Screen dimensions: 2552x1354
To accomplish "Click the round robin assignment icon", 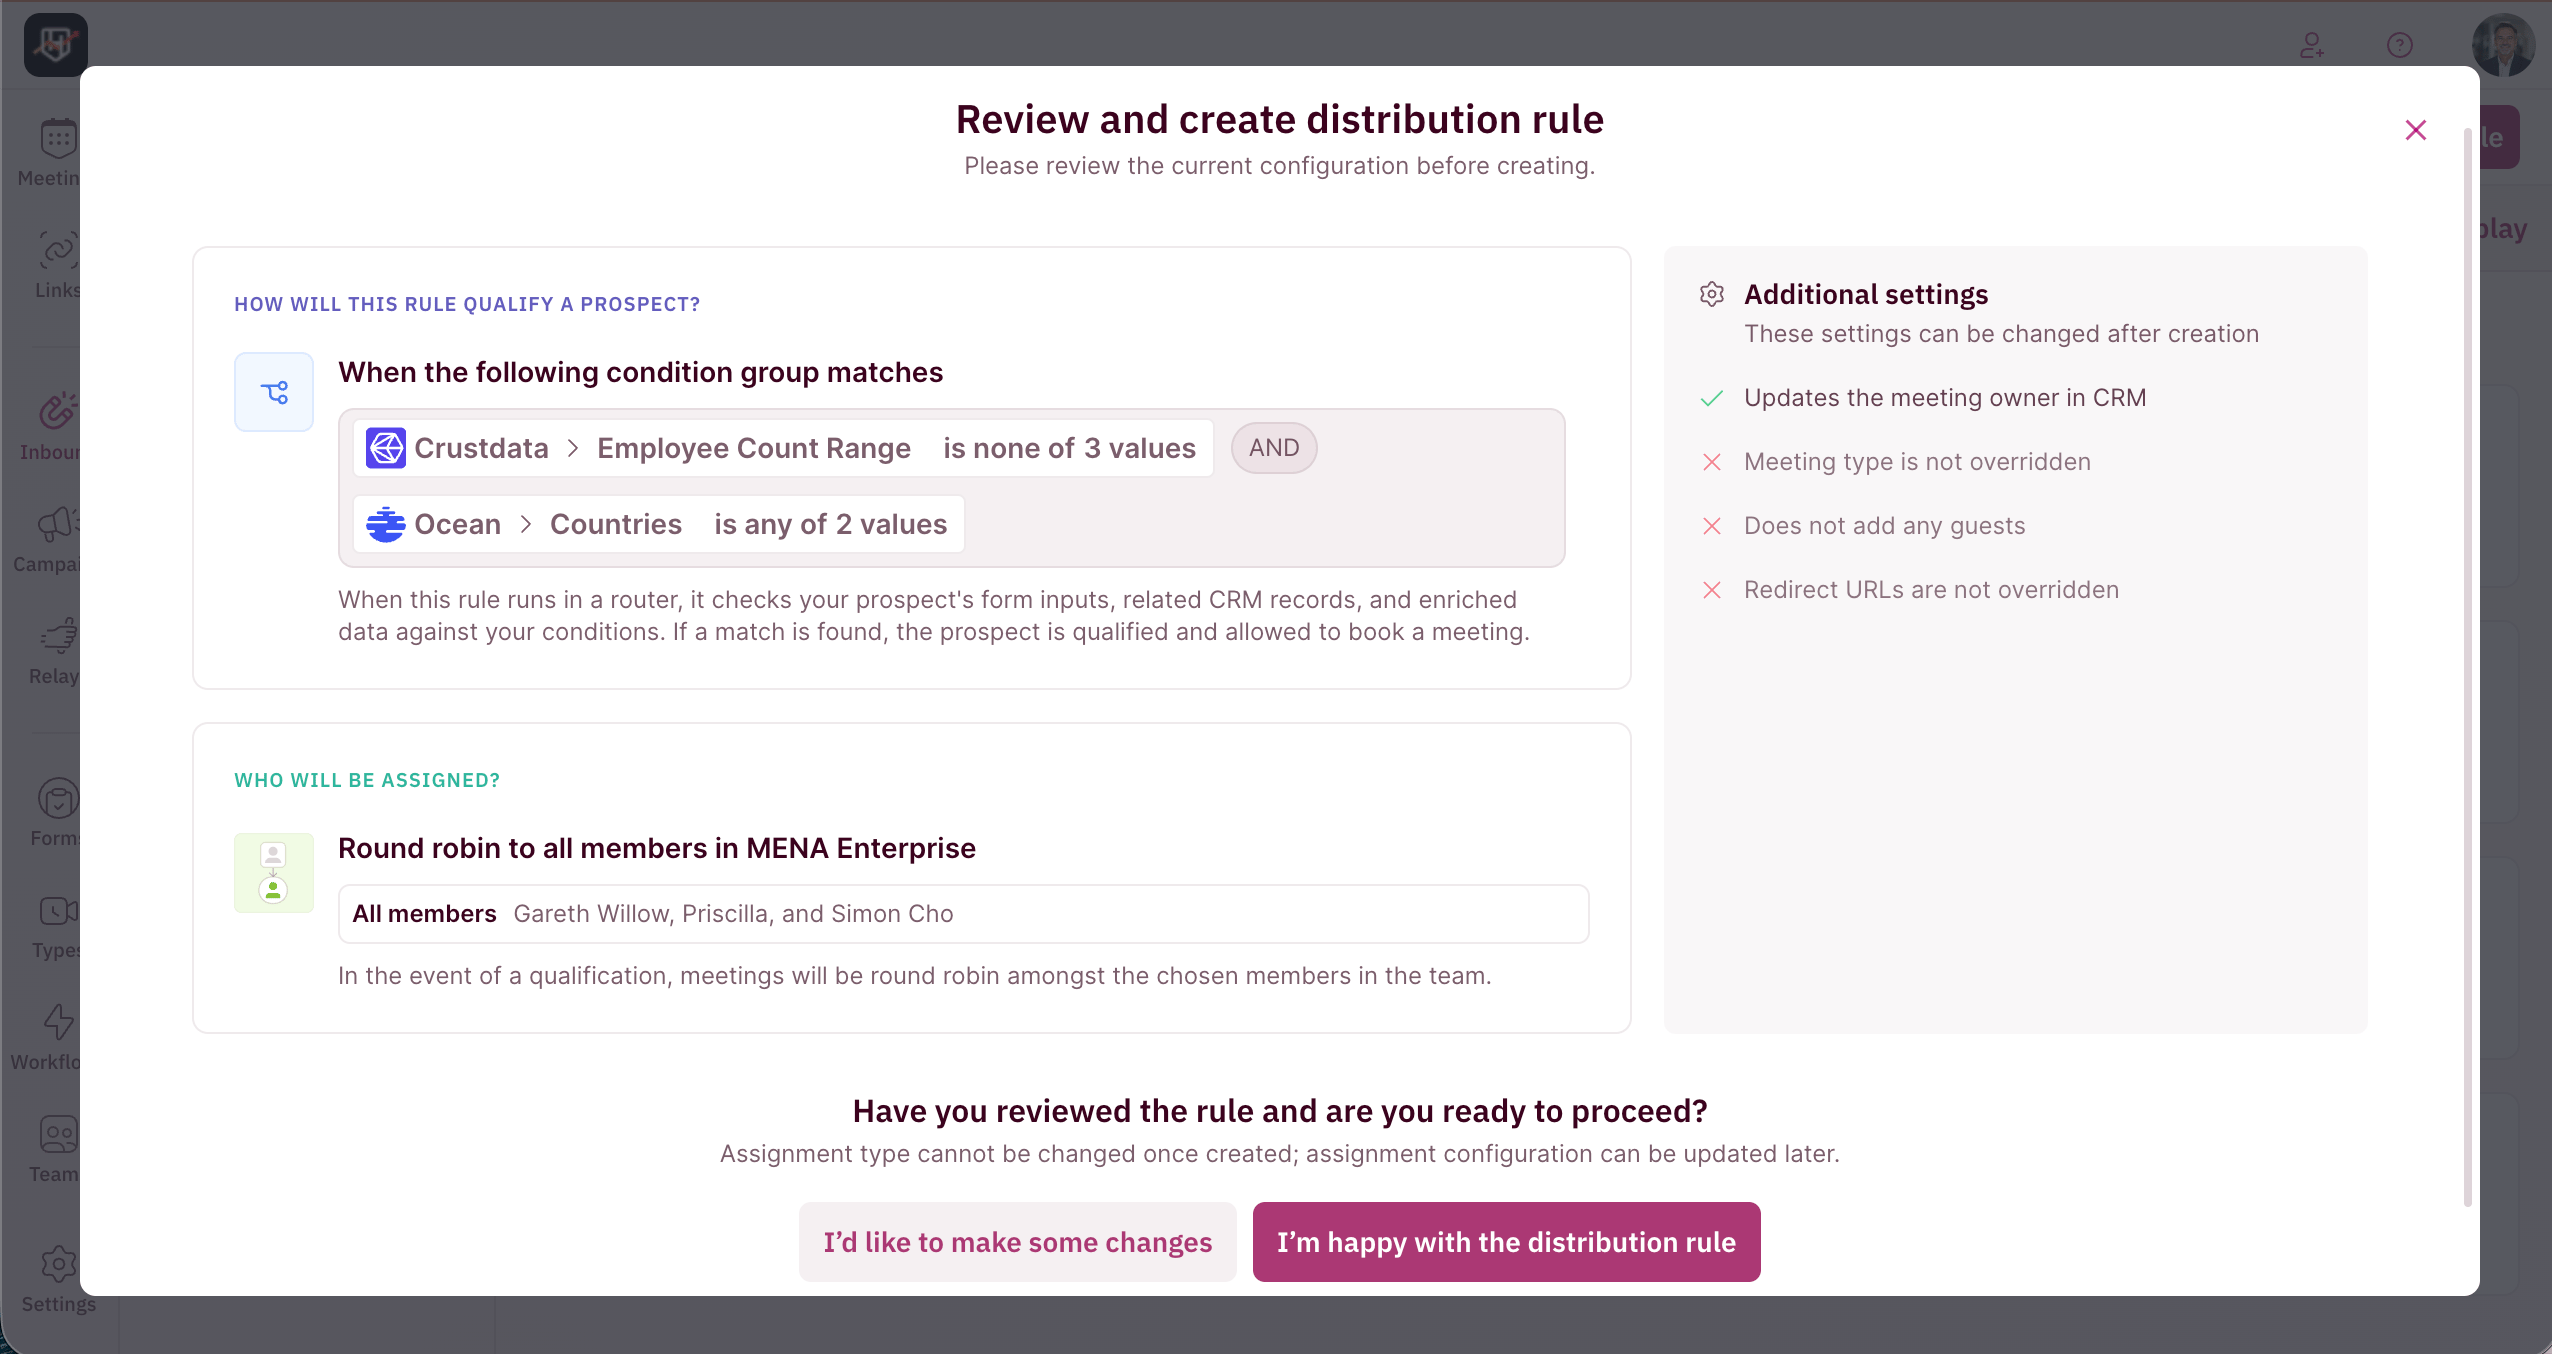I will tap(274, 872).
